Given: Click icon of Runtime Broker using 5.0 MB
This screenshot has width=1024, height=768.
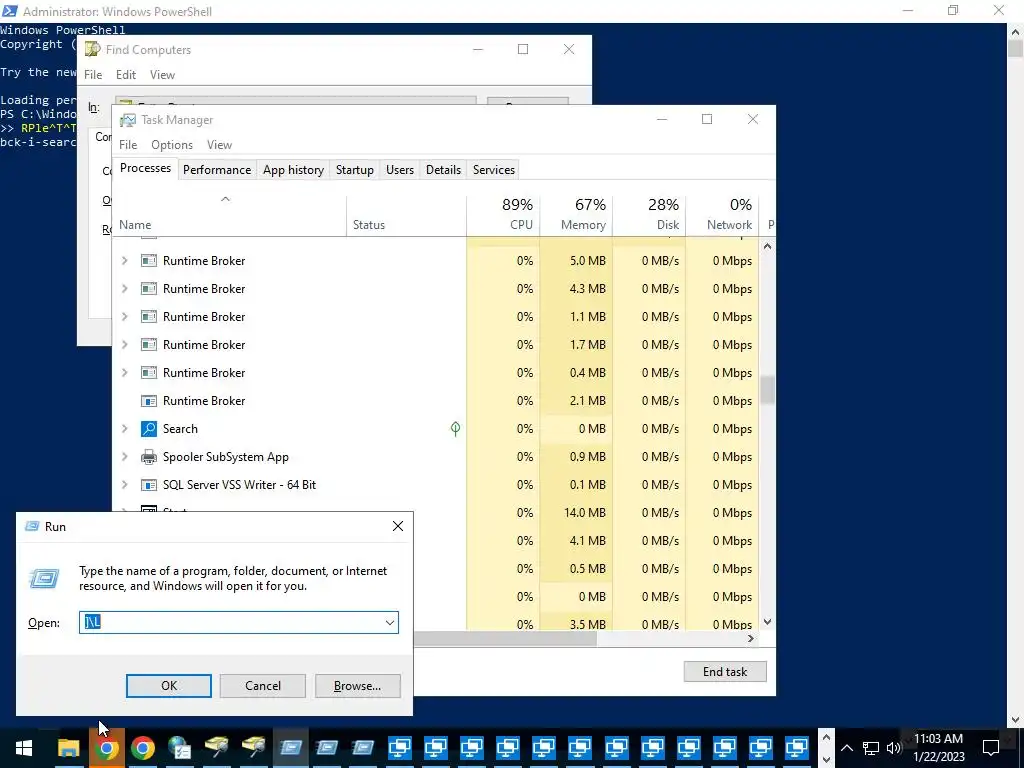Looking at the screenshot, I should click(x=149, y=261).
